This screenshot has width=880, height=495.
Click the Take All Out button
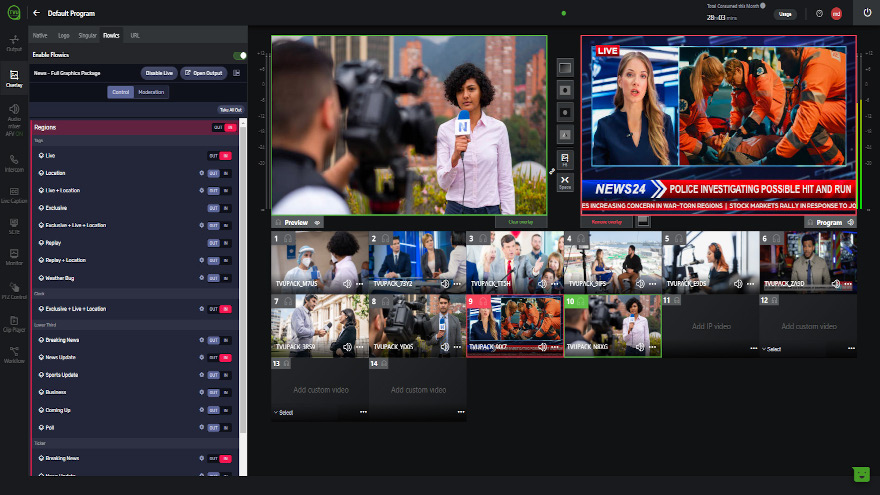pyautogui.click(x=230, y=109)
